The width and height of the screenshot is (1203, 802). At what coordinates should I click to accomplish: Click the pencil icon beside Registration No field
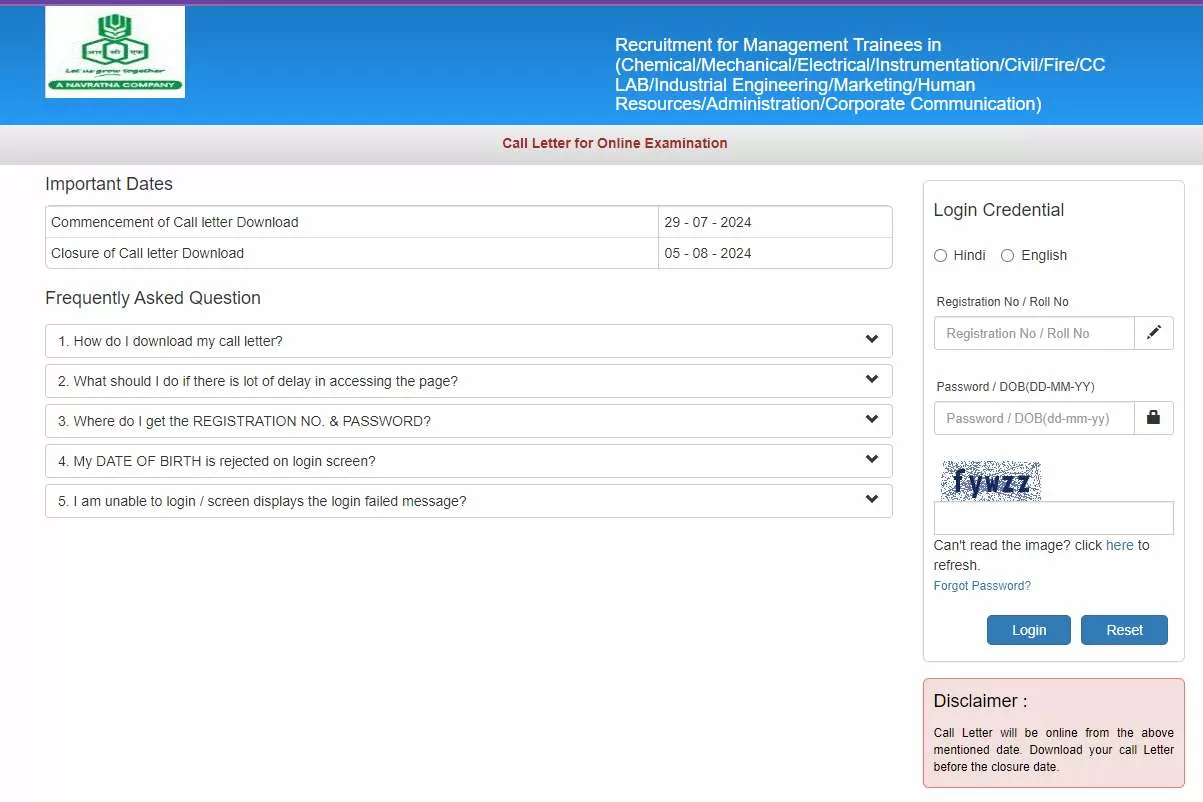[x=1153, y=333]
